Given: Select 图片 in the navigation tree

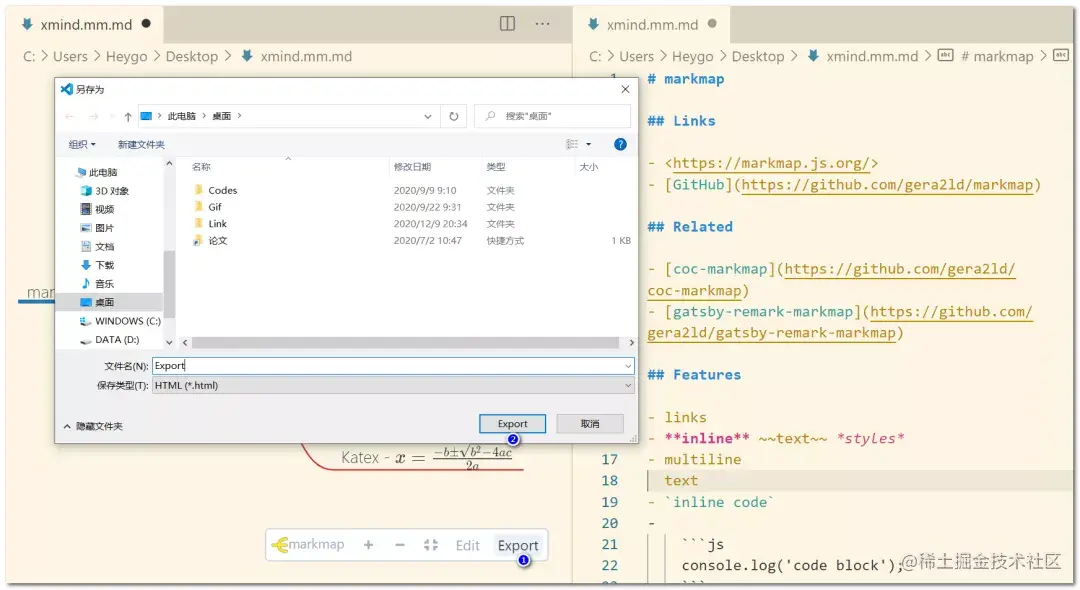Looking at the screenshot, I should [x=97, y=228].
